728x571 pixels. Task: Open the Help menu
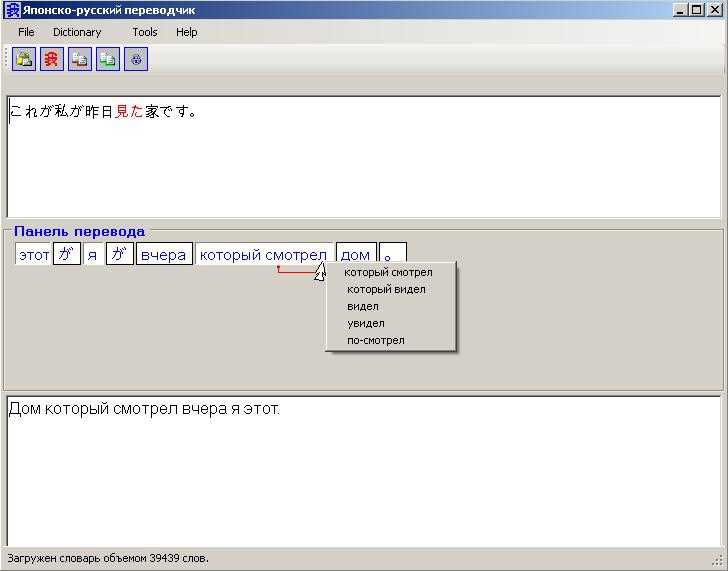187,32
